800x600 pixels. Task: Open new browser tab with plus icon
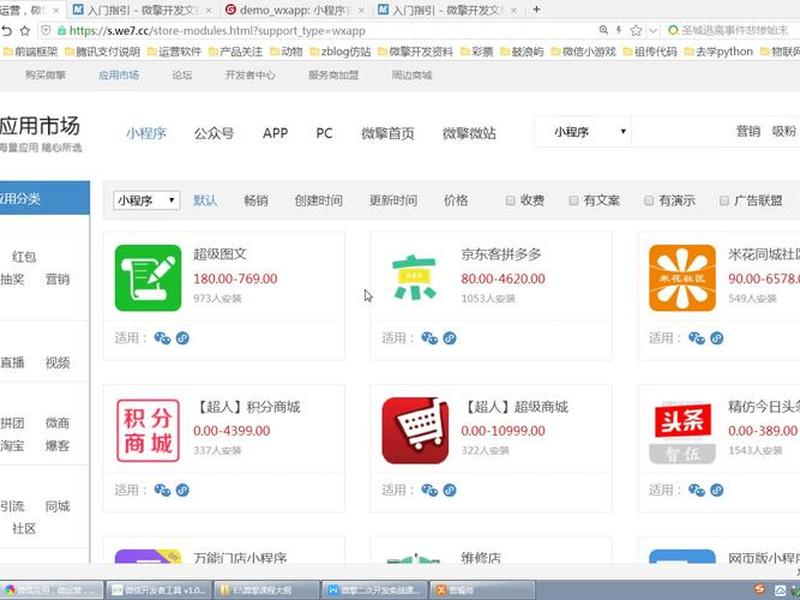click(536, 9)
